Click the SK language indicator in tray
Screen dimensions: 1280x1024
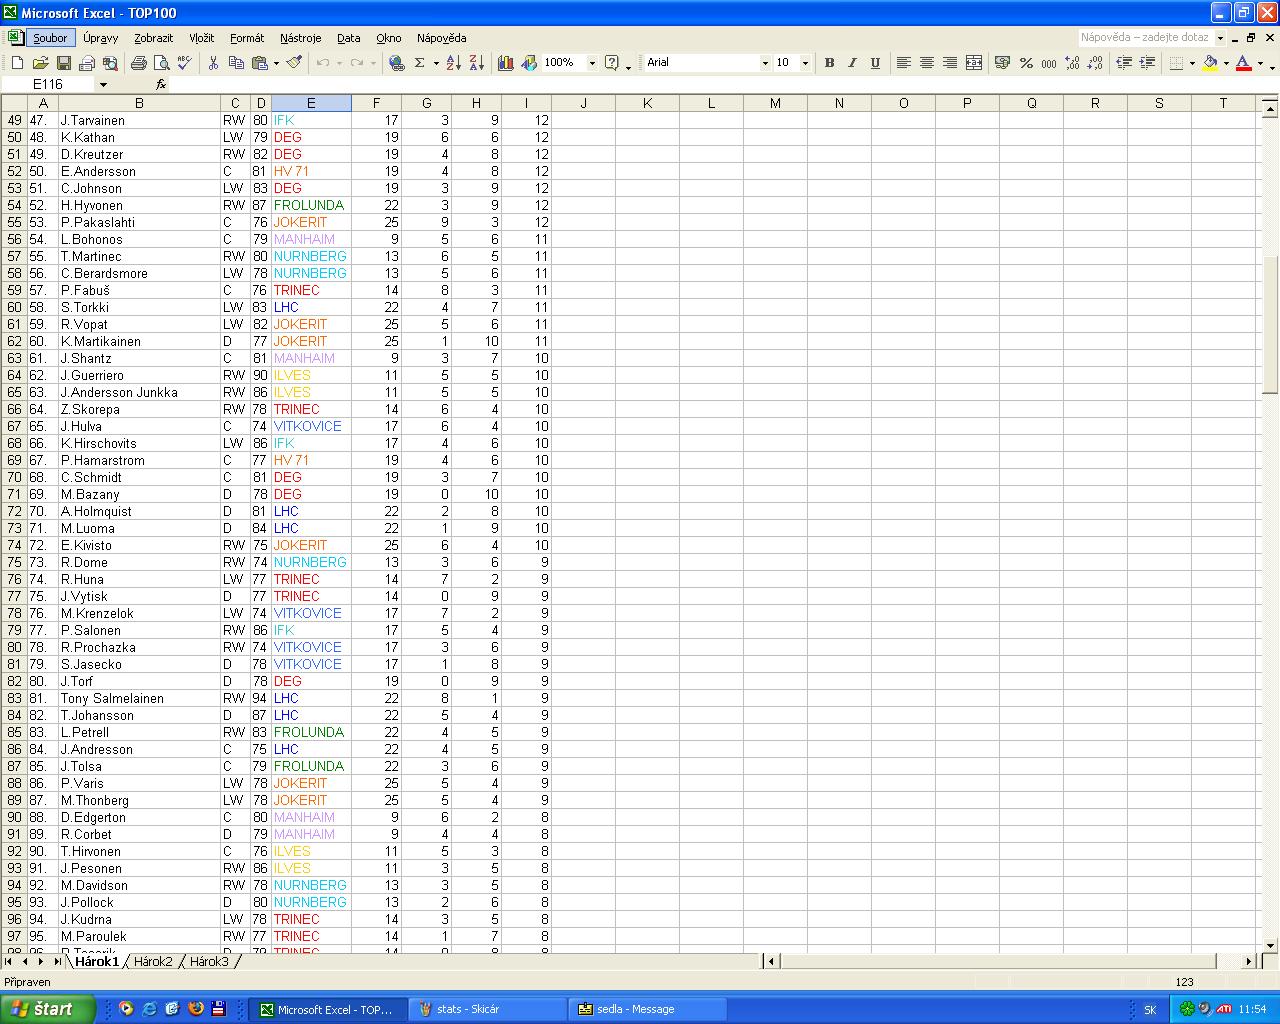pos(1150,1010)
